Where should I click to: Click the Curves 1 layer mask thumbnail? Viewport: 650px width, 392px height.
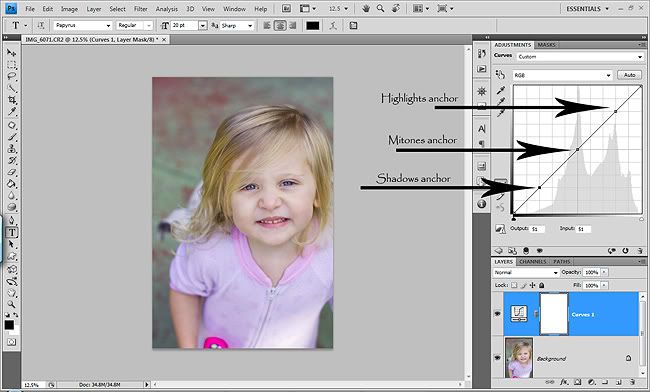pyautogui.click(x=553, y=314)
